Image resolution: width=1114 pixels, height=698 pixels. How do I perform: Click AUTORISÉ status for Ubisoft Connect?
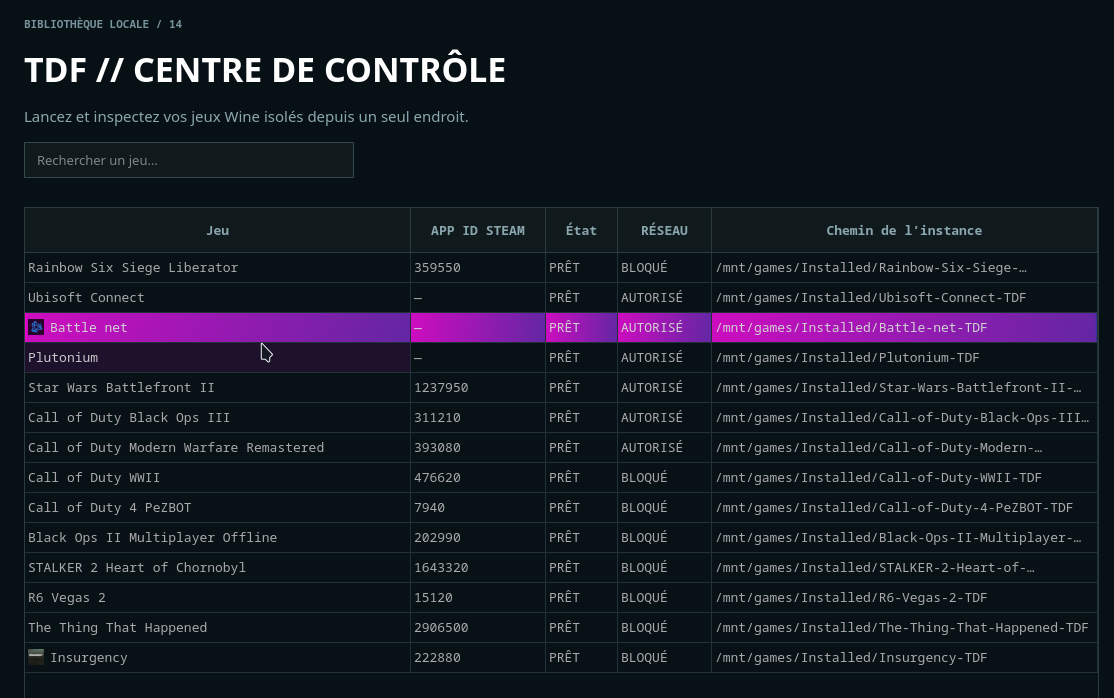pos(652,297)
